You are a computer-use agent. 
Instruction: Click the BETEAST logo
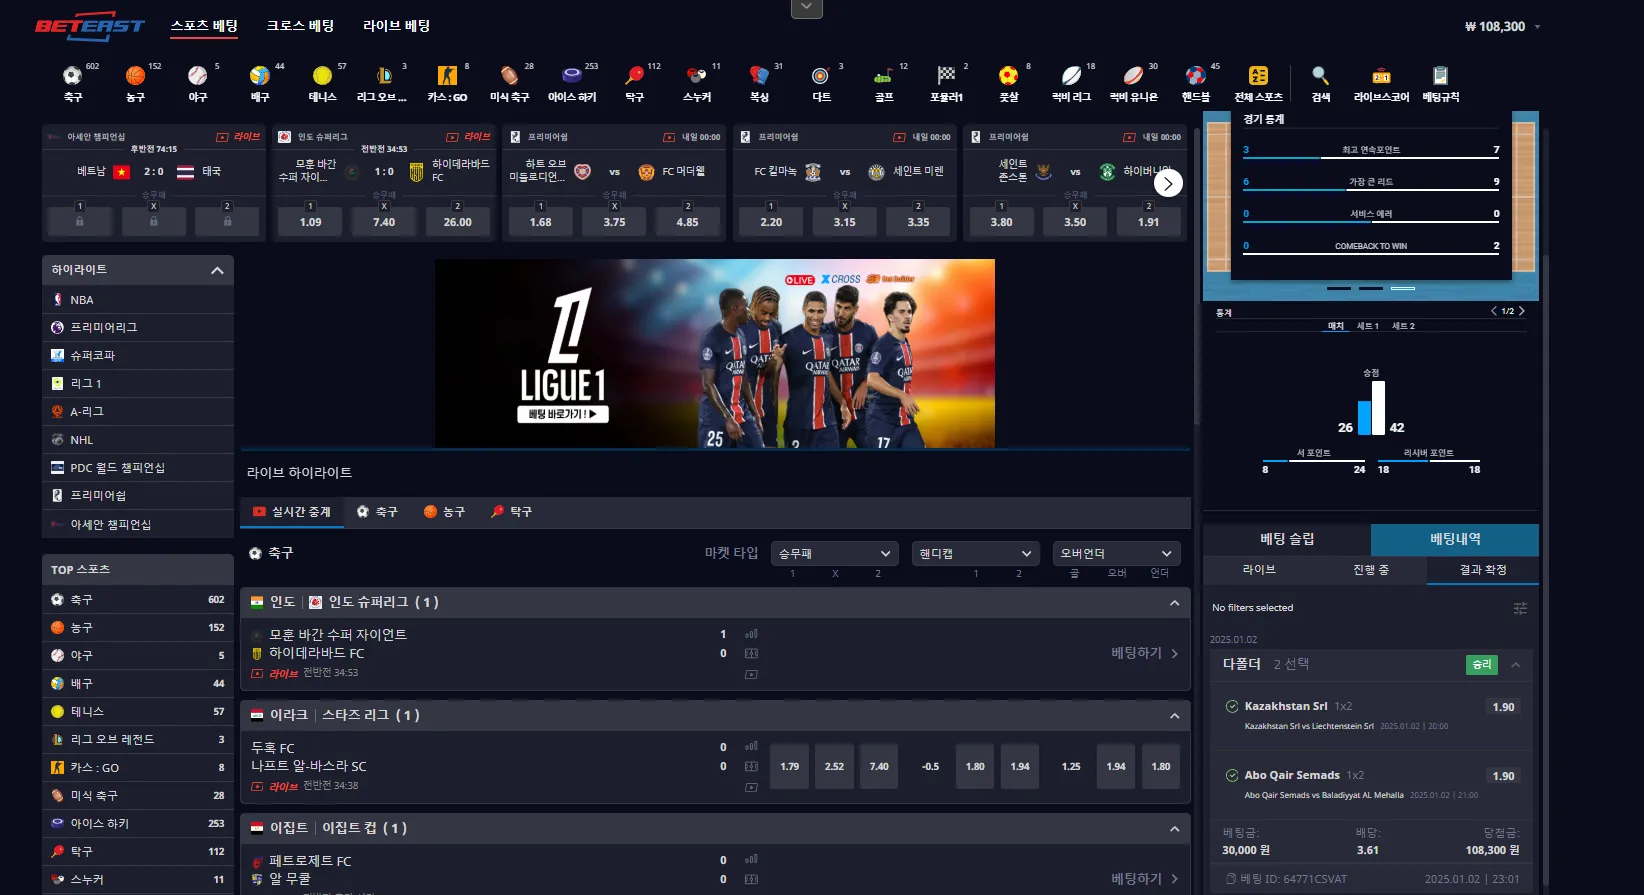(90, 27)
